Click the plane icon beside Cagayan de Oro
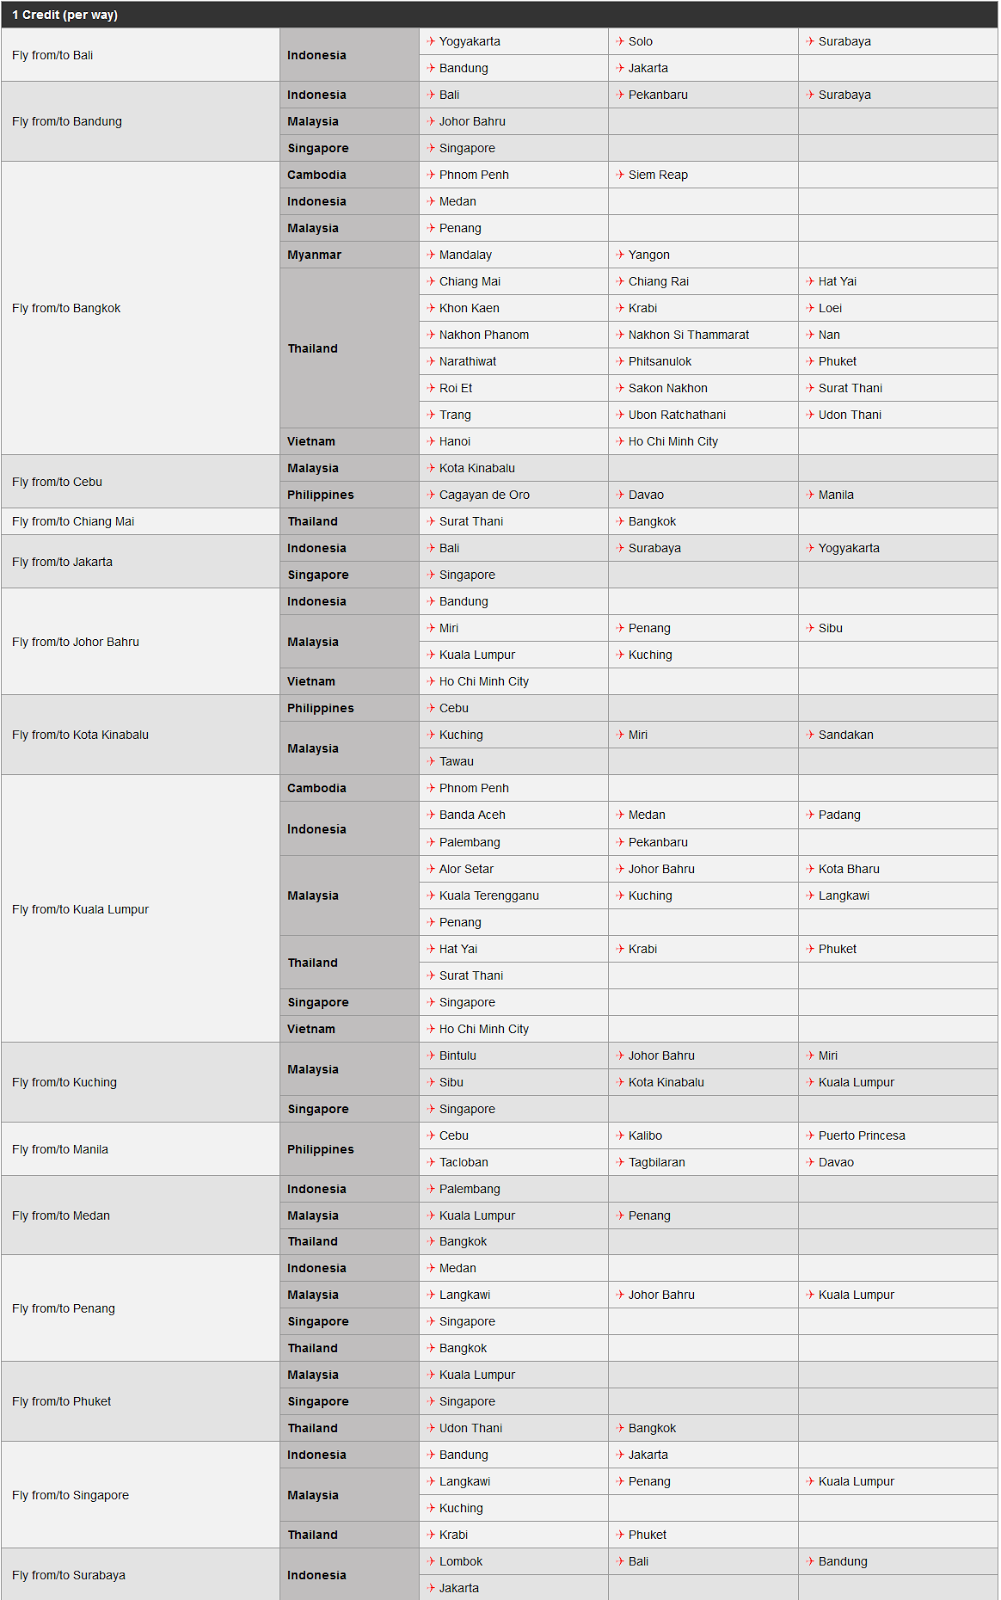1001x1600 pixels. pos(431,495)
